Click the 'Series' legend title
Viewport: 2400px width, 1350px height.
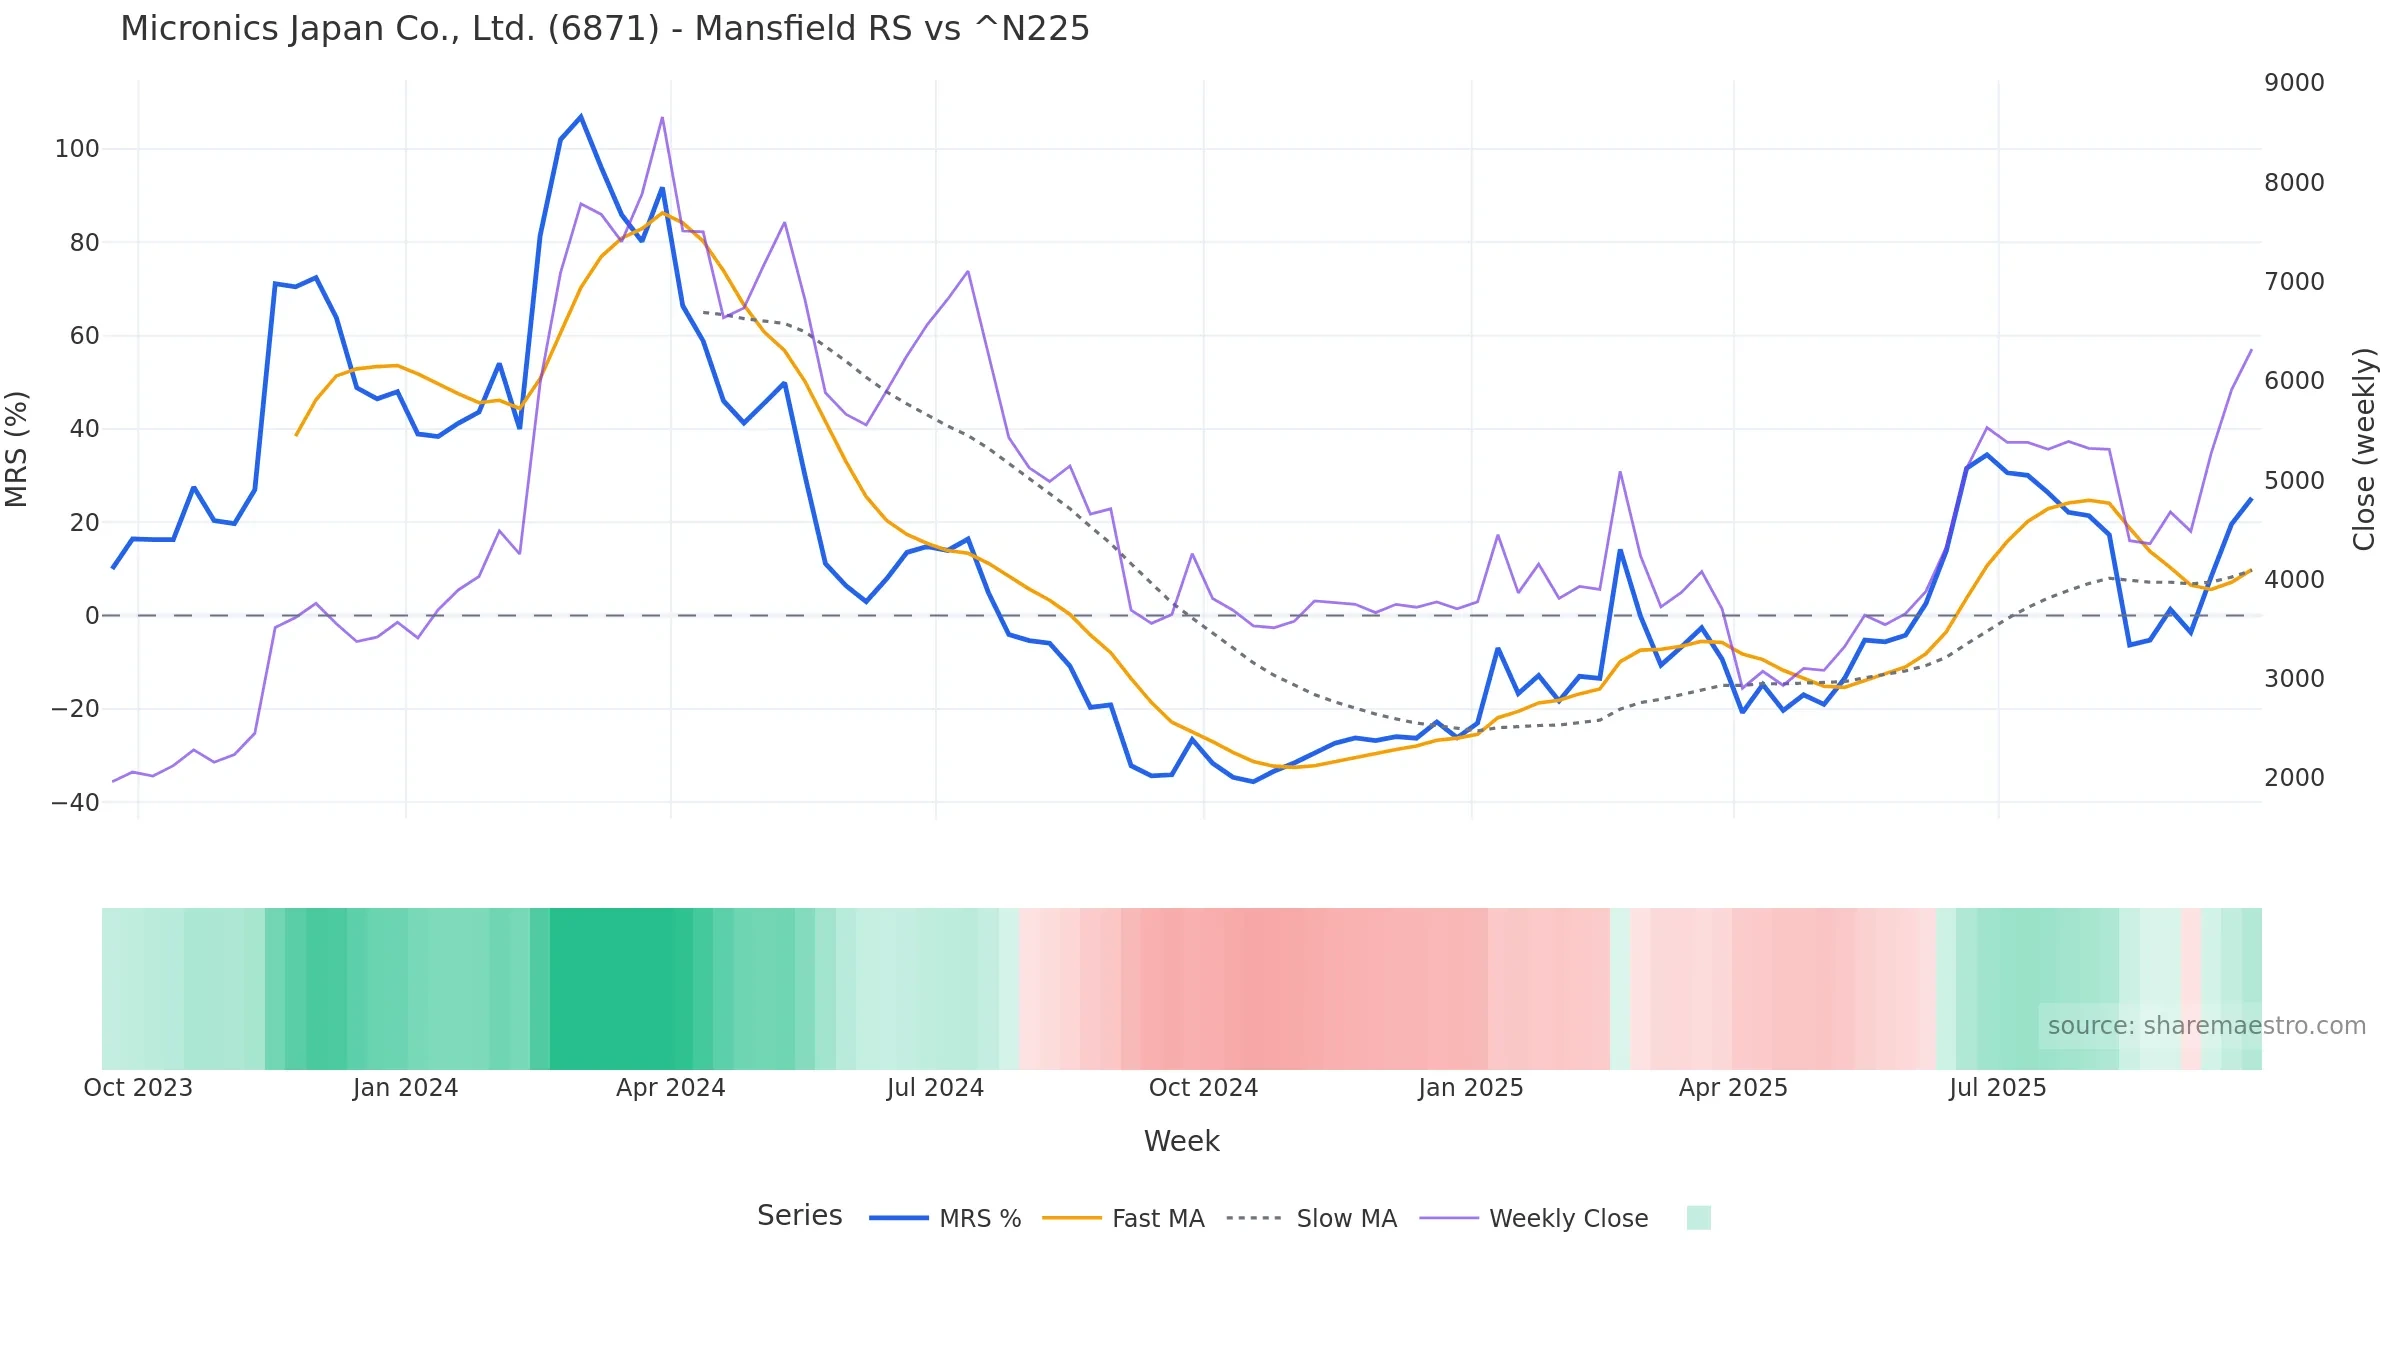tap(799, 1215)
